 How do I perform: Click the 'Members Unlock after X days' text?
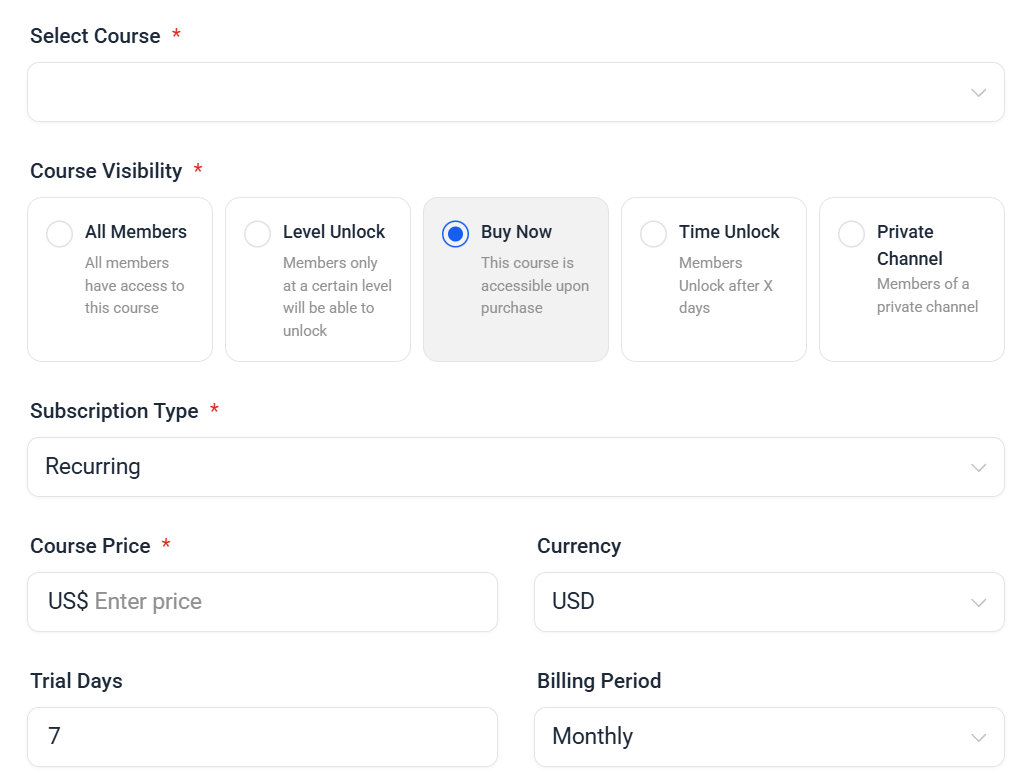point(725,285)
